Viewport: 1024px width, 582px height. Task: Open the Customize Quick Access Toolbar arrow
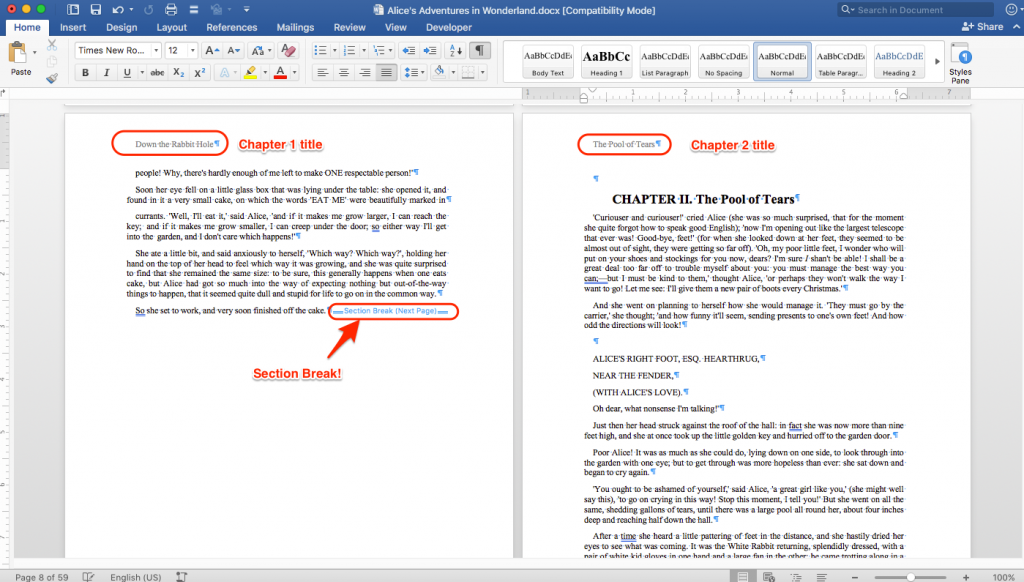[x=246, y=9]
